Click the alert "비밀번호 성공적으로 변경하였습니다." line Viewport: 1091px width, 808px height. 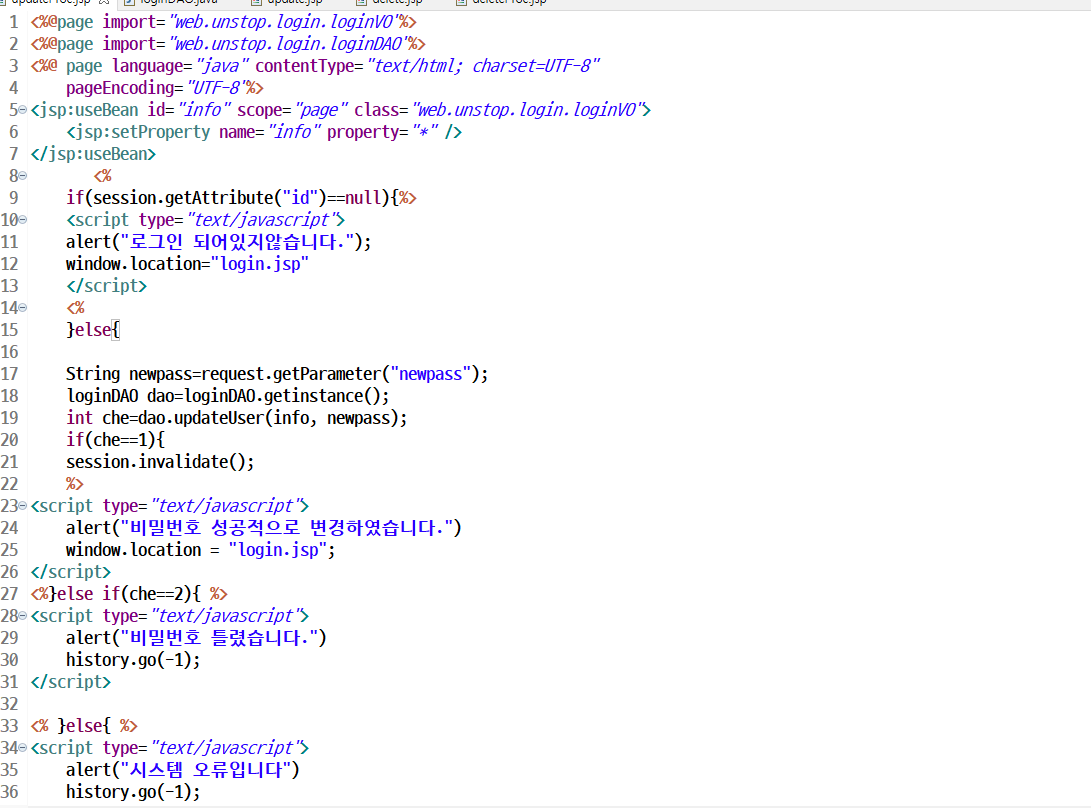tap(264, 528)
